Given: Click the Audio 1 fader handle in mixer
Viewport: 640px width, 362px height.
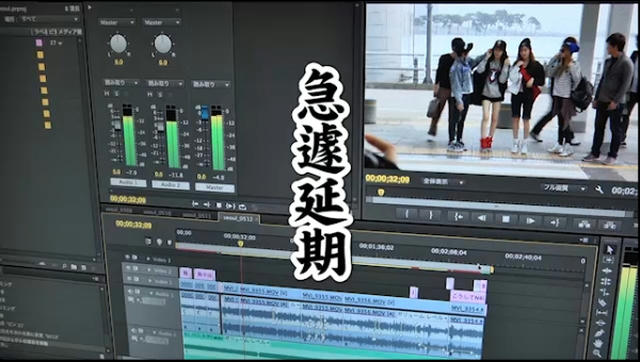Looking at the screenshot, I should (x=117, y=125).
